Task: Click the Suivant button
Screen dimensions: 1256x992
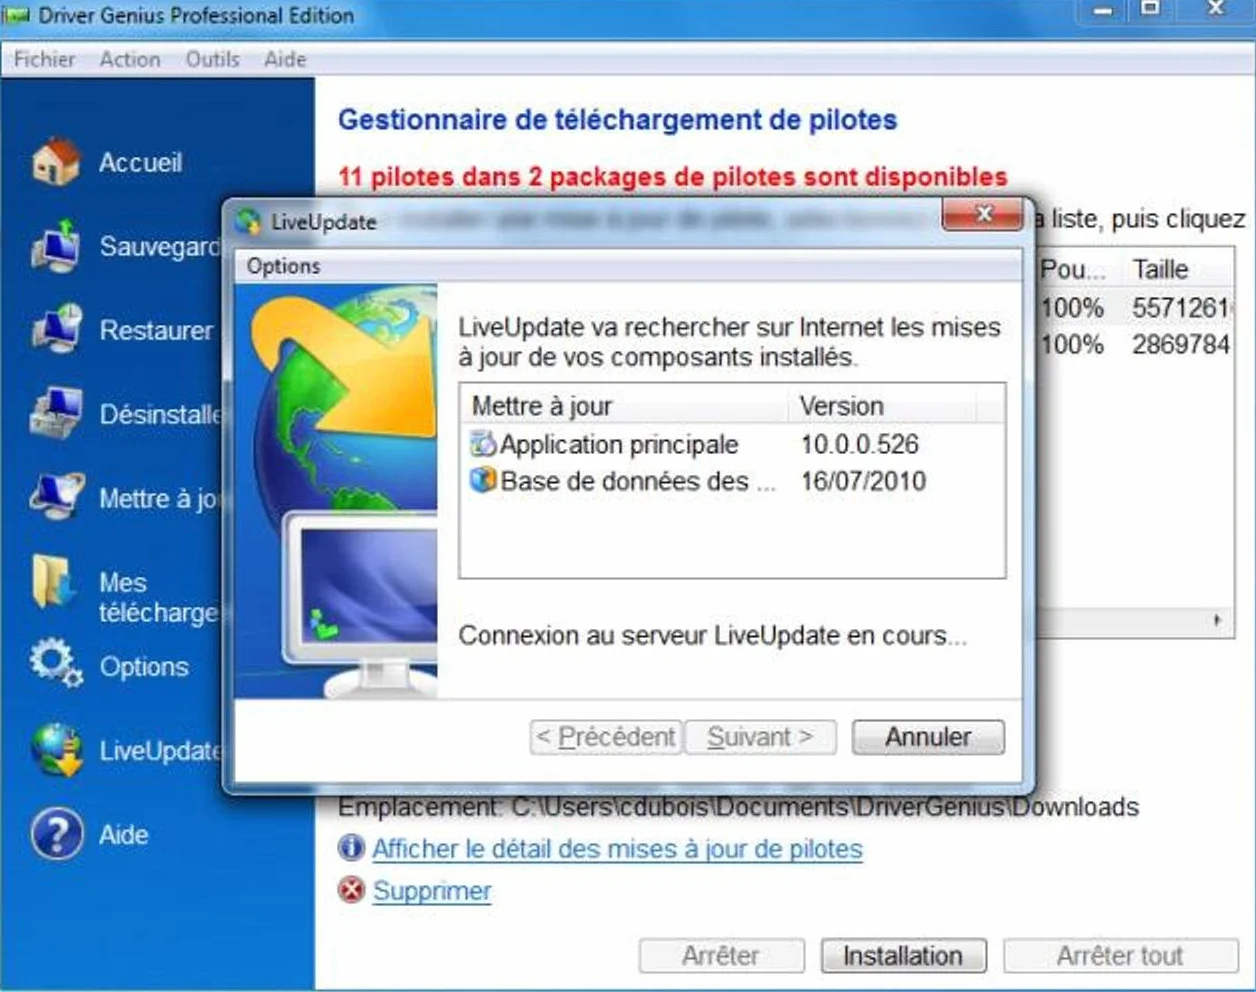Action: coord(760,737)
